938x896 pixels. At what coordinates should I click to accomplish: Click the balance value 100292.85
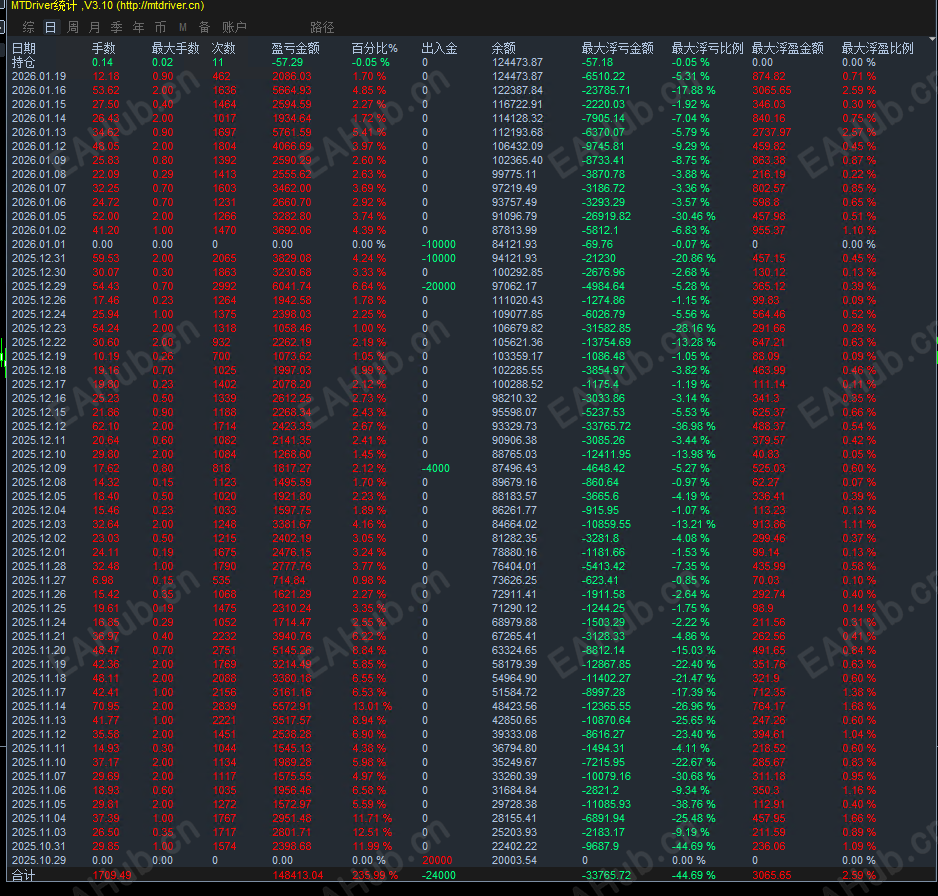tap(517, 272)
